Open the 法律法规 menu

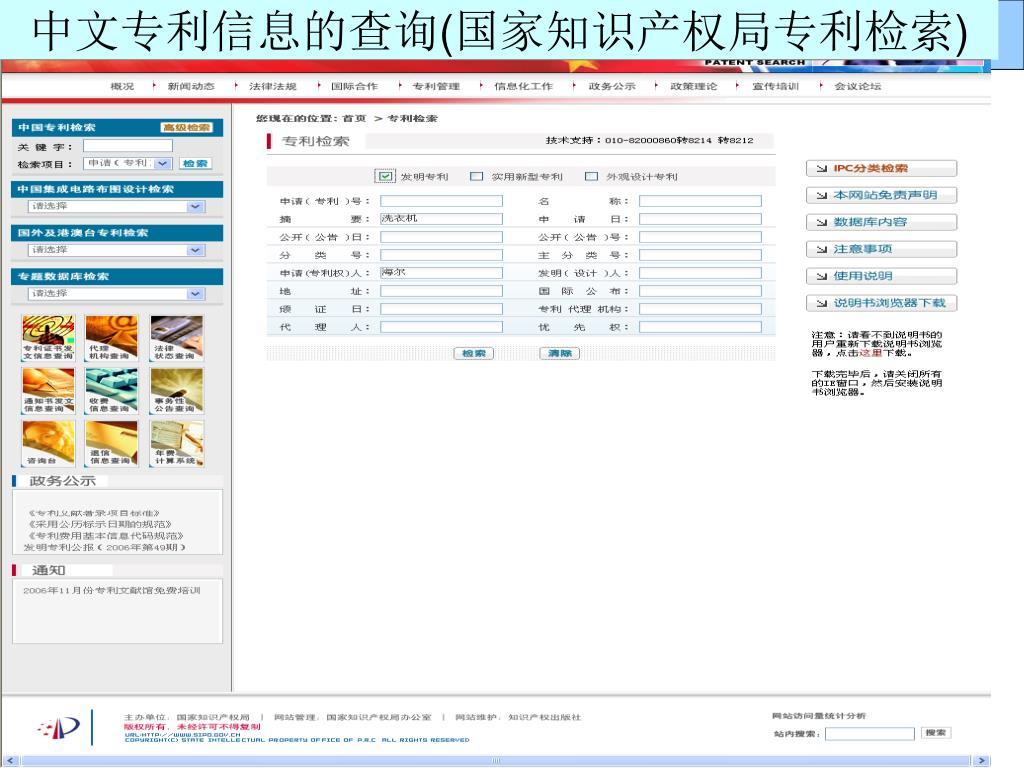click(x=272, y=86)
